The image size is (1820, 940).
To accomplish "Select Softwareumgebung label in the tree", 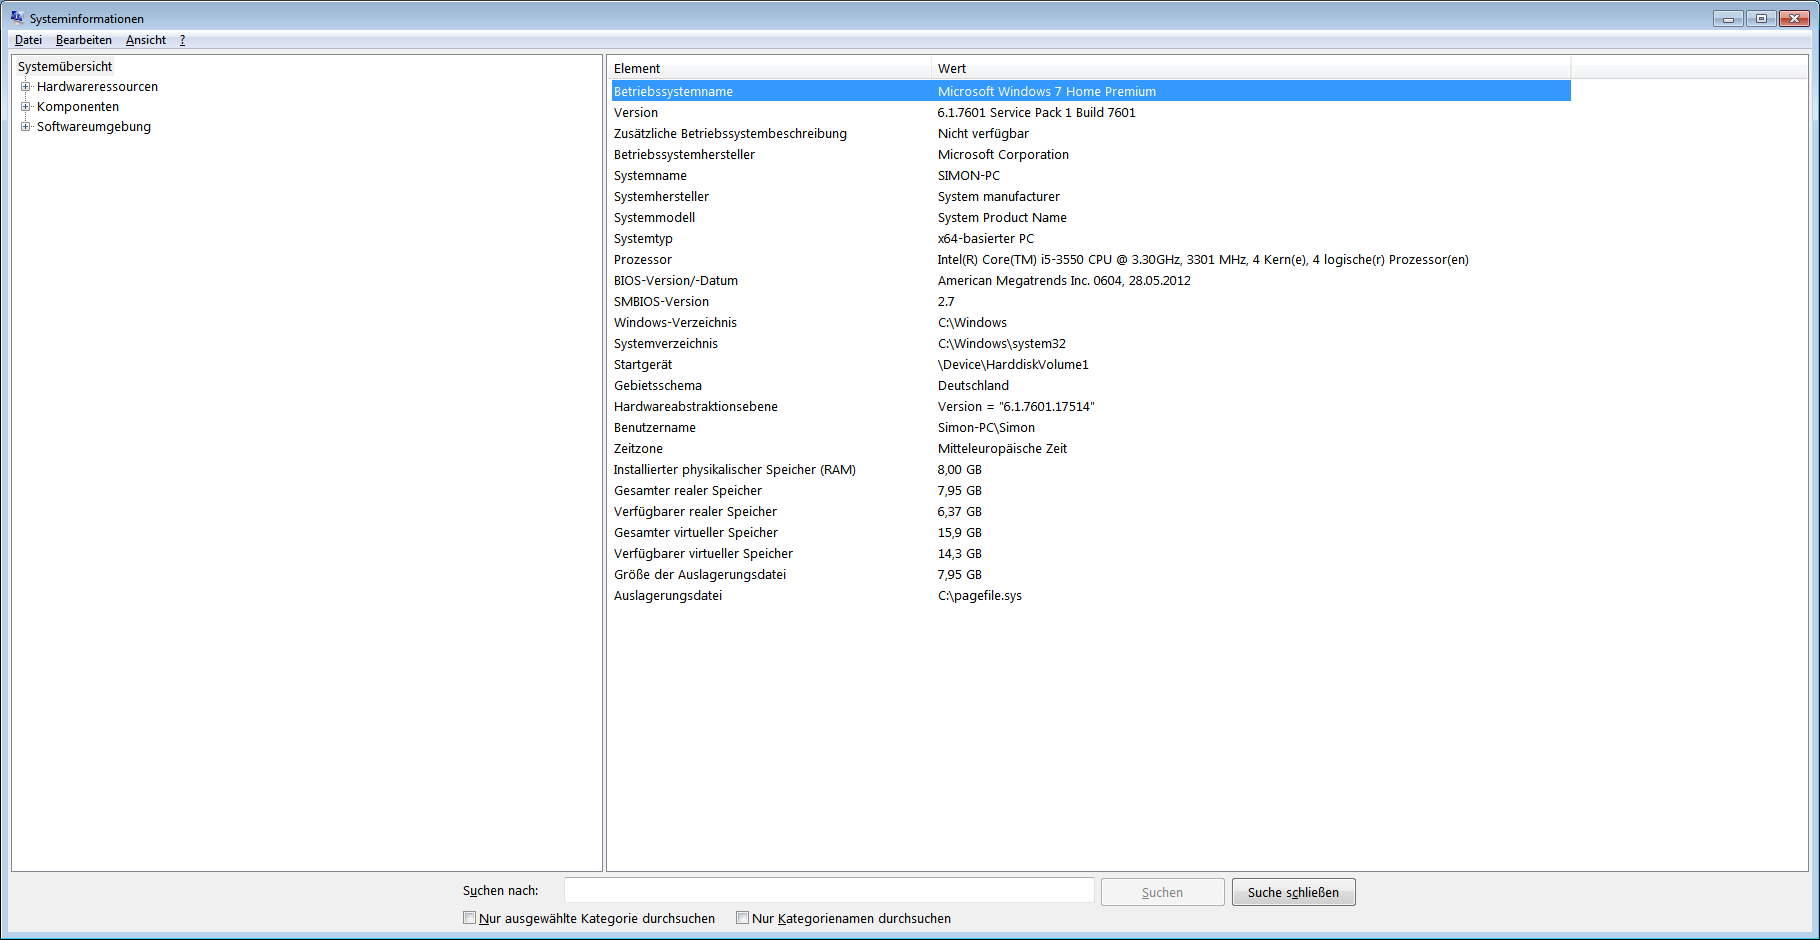I will [x=94, y=127].
